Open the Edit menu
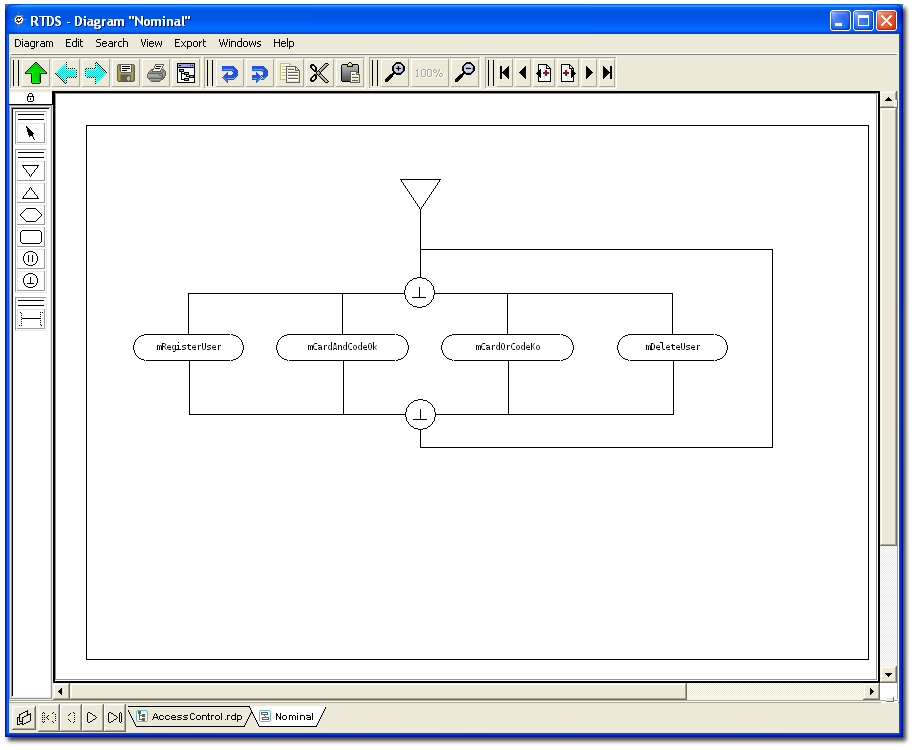Viewport: 920px width, 750px height. point(74,43)
